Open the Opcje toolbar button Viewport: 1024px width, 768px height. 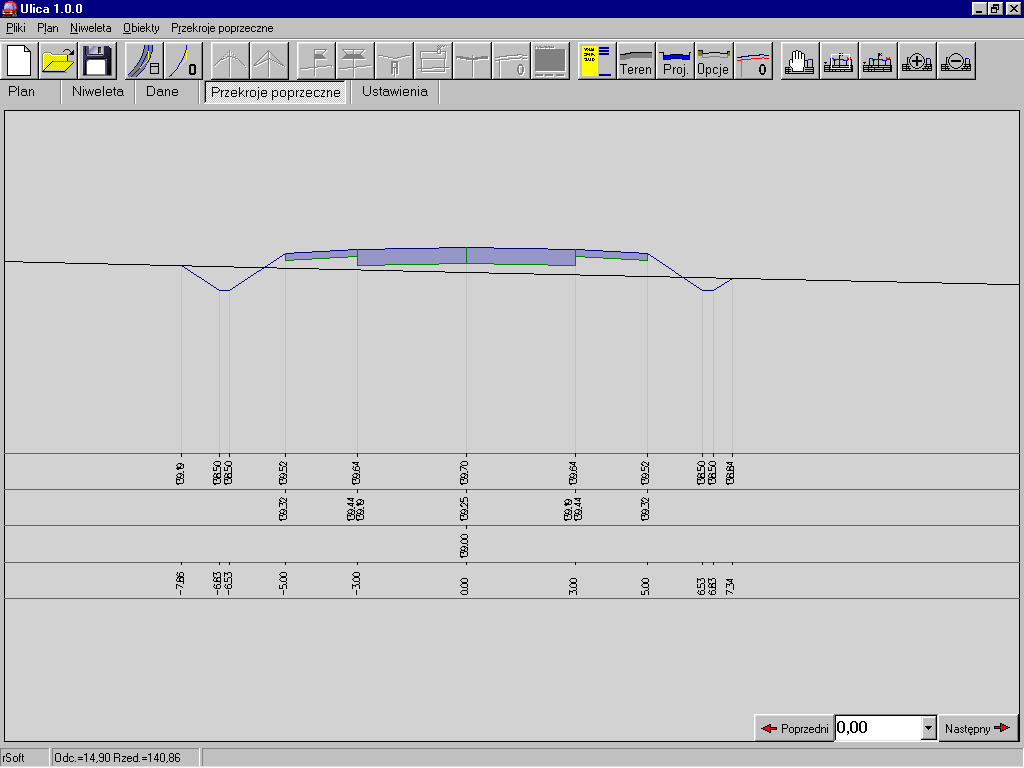tap(714, 61)
